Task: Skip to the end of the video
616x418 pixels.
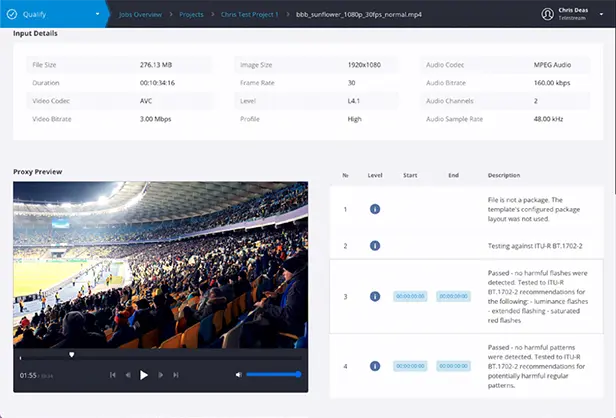Action: coord(176,375)
